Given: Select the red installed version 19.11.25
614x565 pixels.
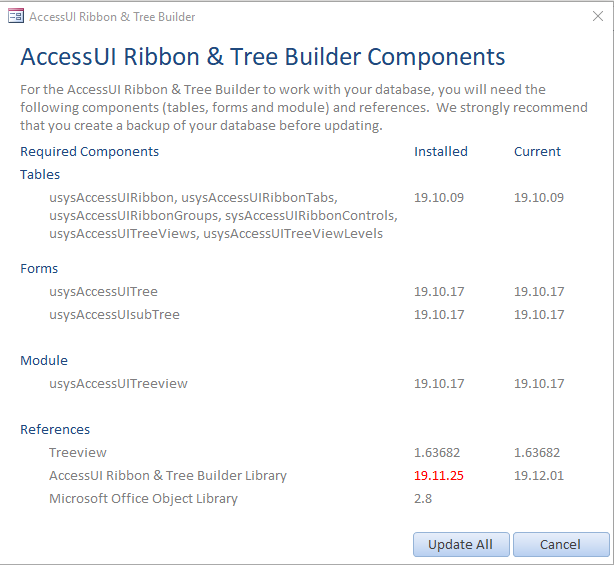Looking at the screenshot, I should click(439, 475).
